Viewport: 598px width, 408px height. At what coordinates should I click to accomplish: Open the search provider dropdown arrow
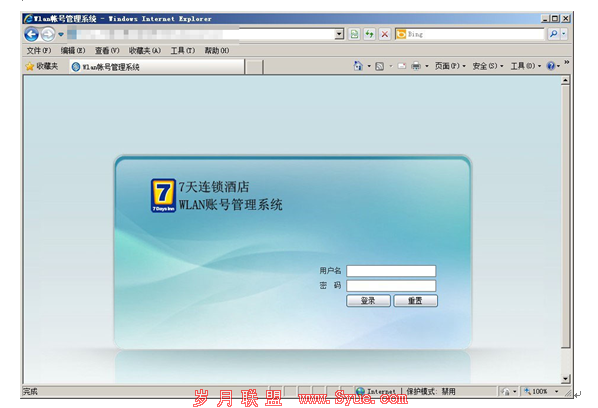564,34
